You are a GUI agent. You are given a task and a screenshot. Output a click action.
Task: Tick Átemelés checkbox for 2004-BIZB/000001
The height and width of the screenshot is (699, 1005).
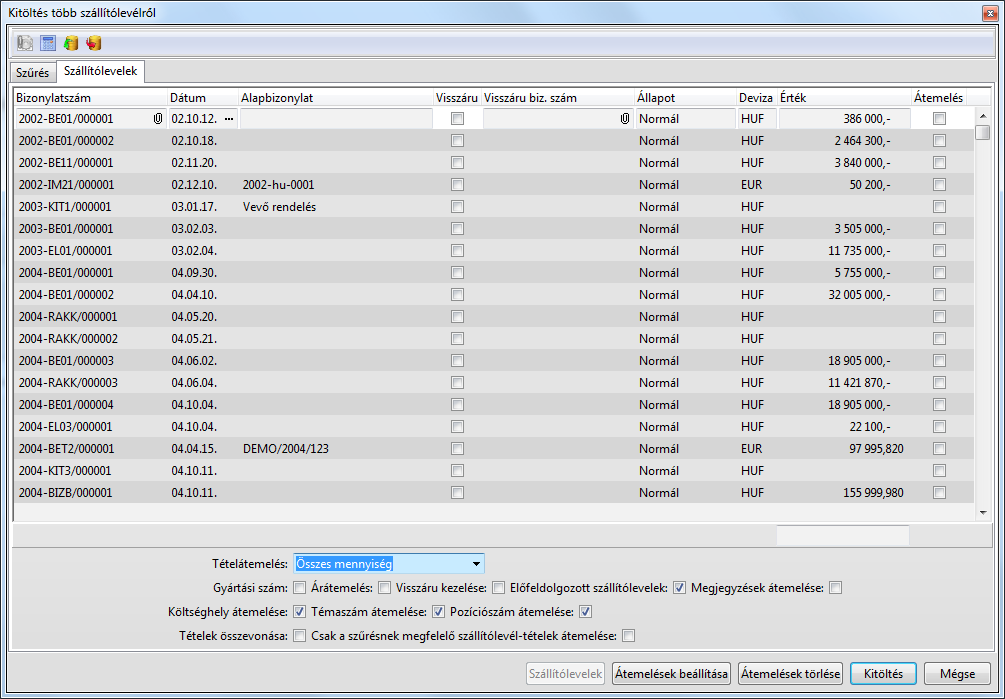coord(940,493)
